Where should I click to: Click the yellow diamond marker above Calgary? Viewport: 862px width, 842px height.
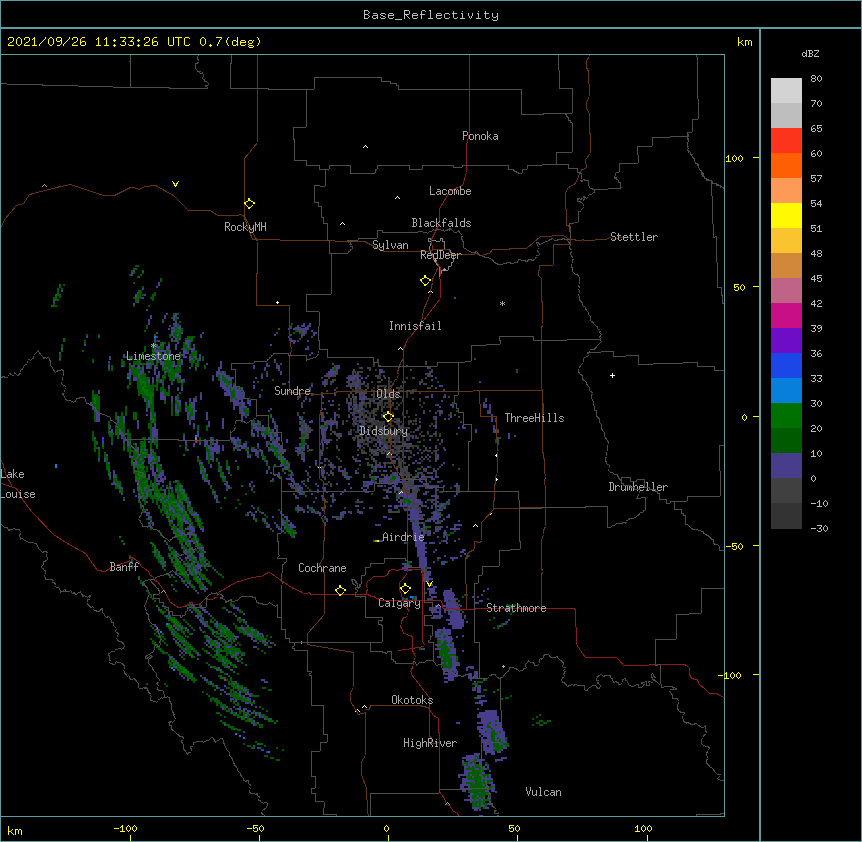(x=405, y=589)
